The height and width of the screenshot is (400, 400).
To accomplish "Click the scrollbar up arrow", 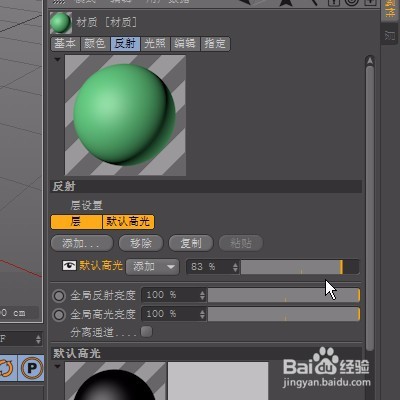I will (x=370, y=61).
